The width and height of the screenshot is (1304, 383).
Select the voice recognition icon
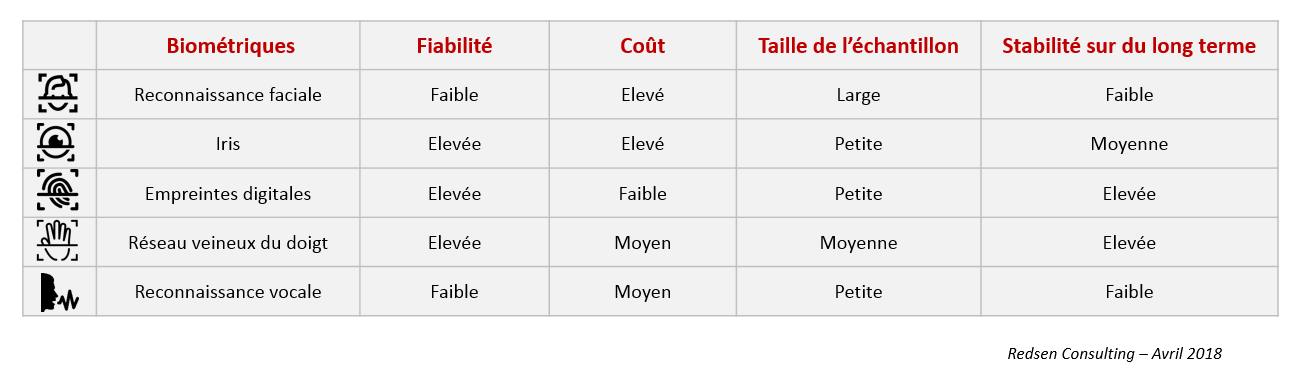59,292
